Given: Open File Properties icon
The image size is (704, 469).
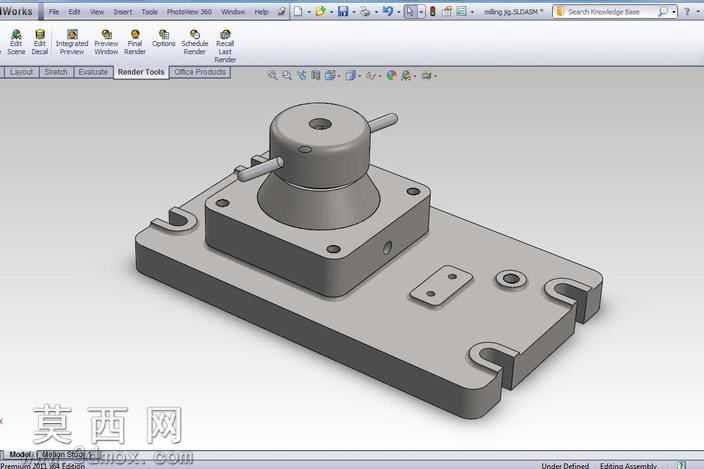Looking at the screenshot, I should click(447, 12).
